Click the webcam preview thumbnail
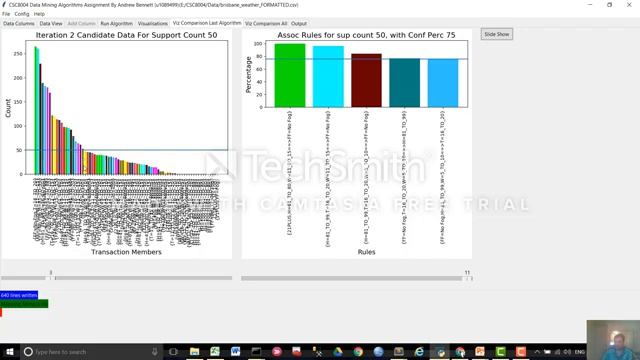Viewport: 640px width, 360px height. coord(613,340)
